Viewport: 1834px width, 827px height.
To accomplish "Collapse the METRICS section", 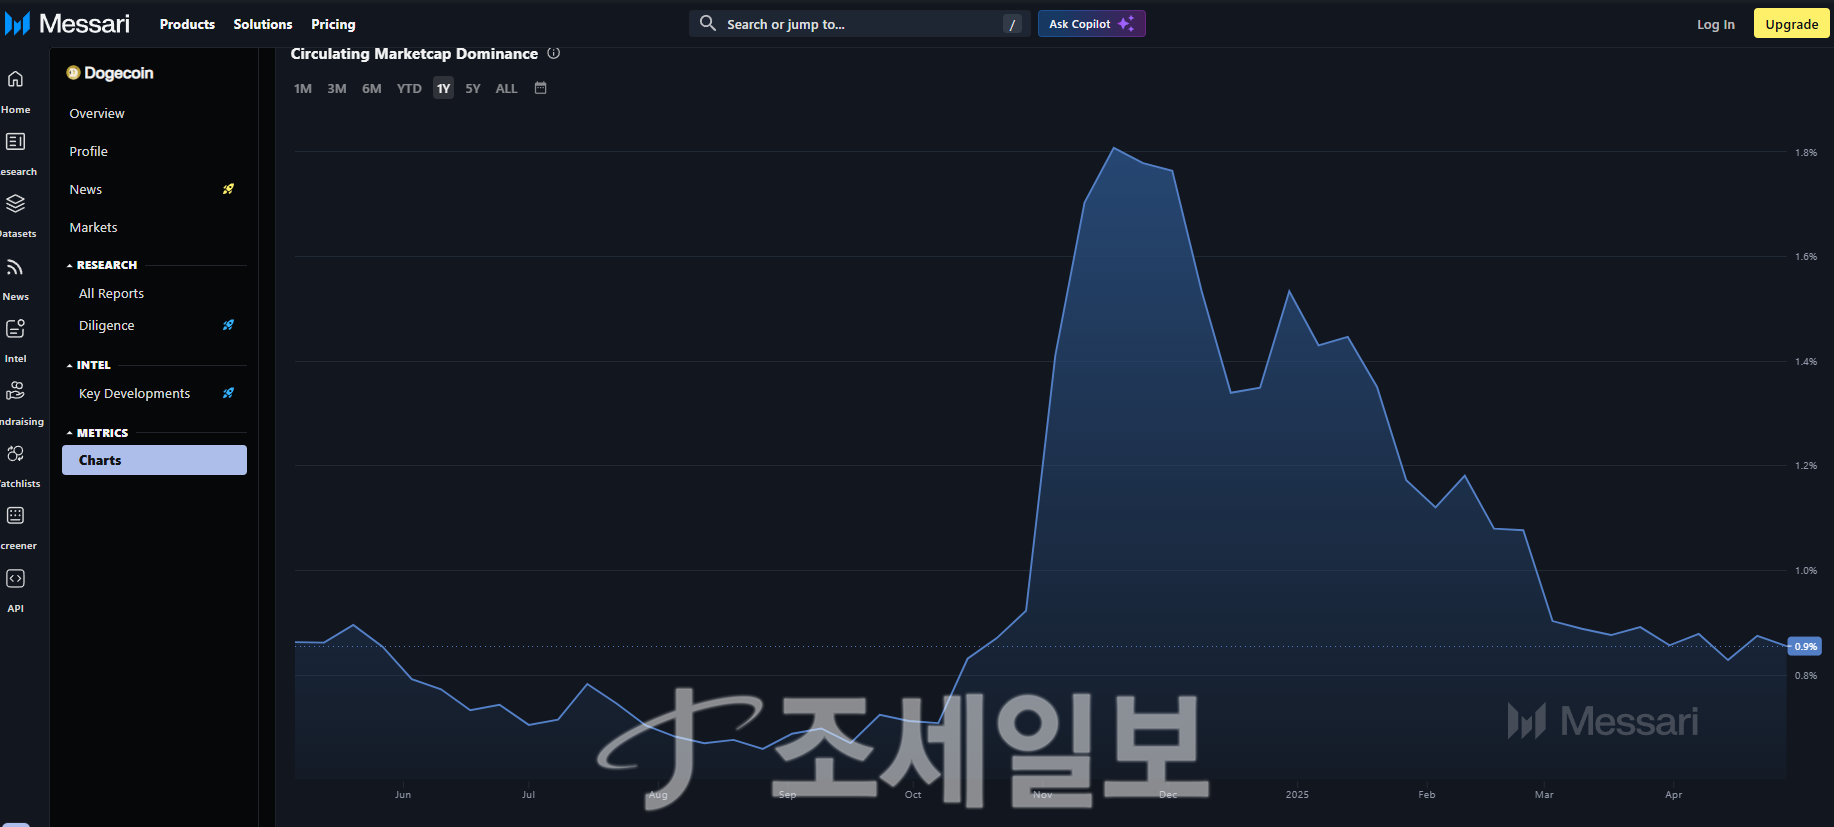I will [x=98, y=433].
